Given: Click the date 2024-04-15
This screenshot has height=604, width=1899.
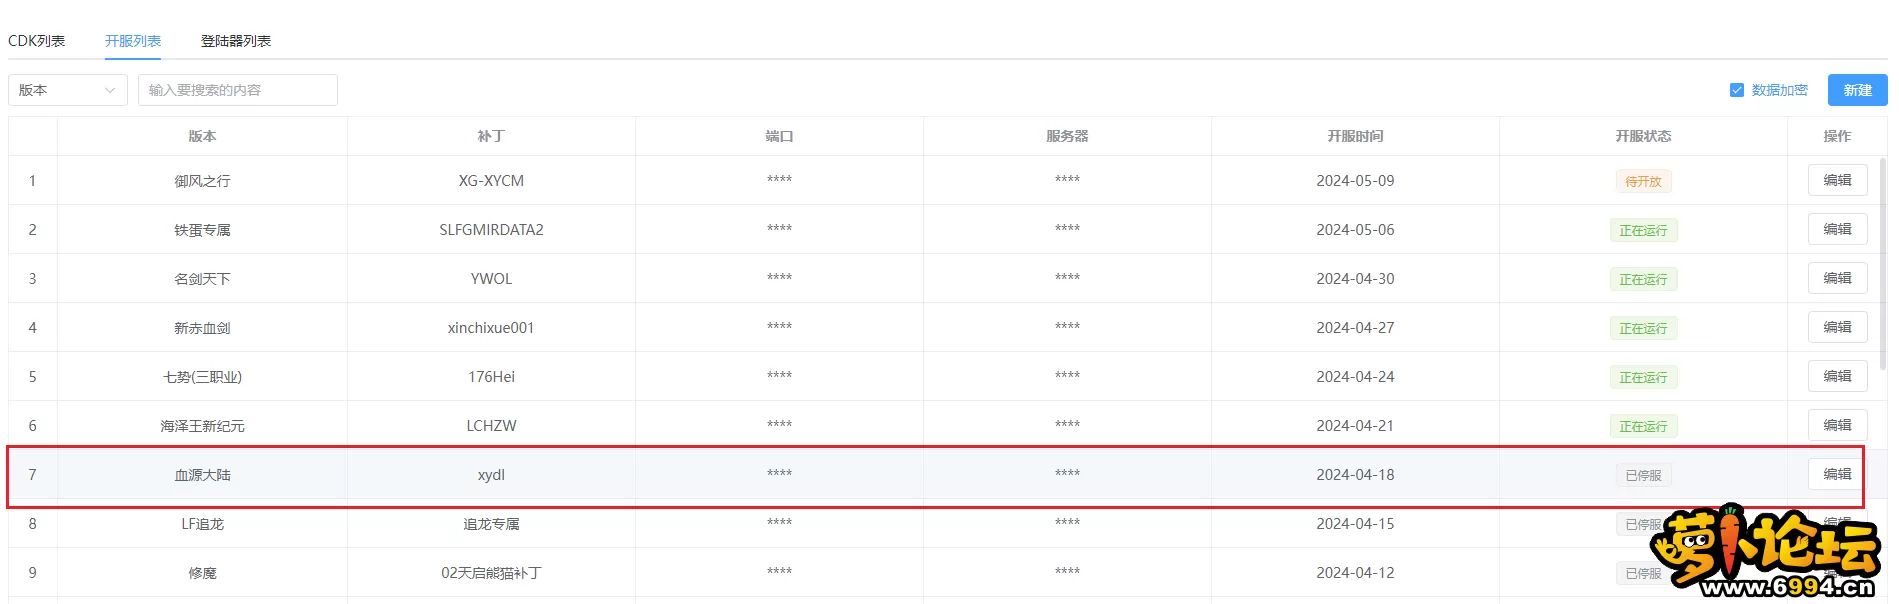Looking at the screenshot, I should click(x=1355, y=524).
